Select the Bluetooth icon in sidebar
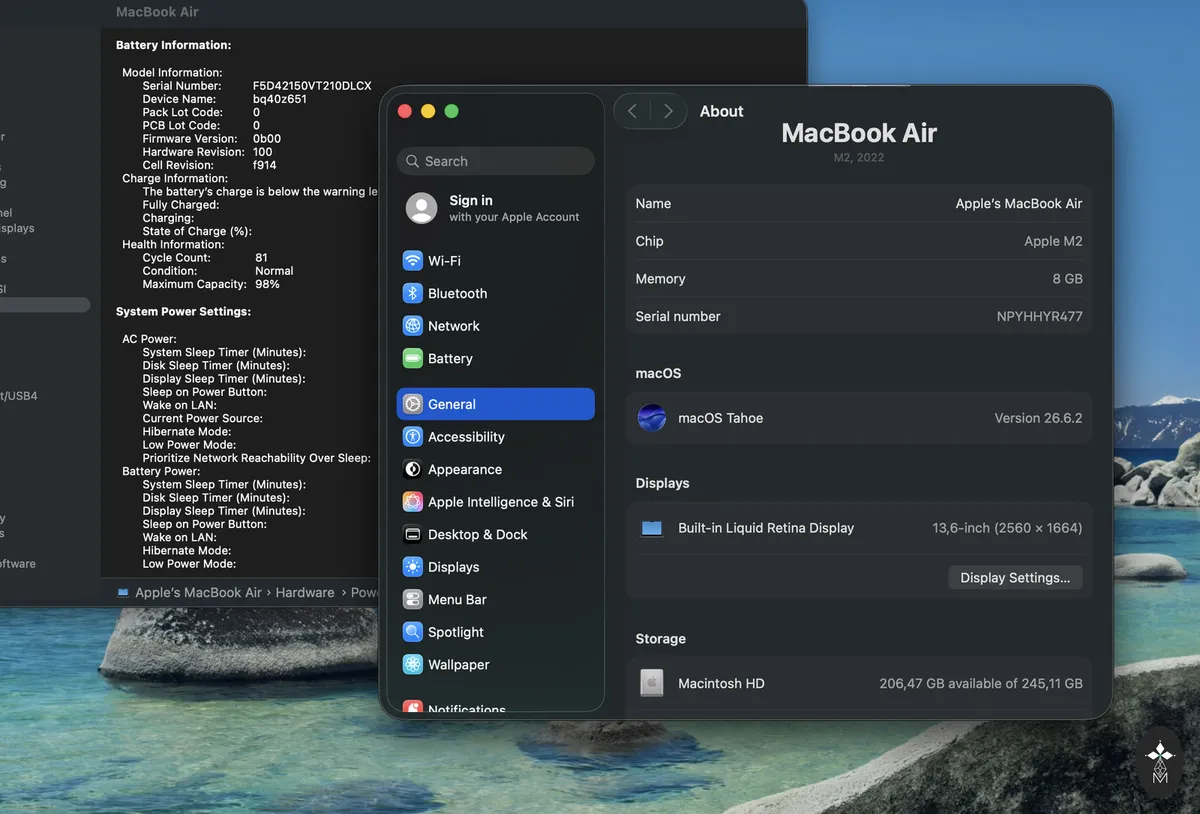This screenshot has width=1200, height=814. [412, 293]
